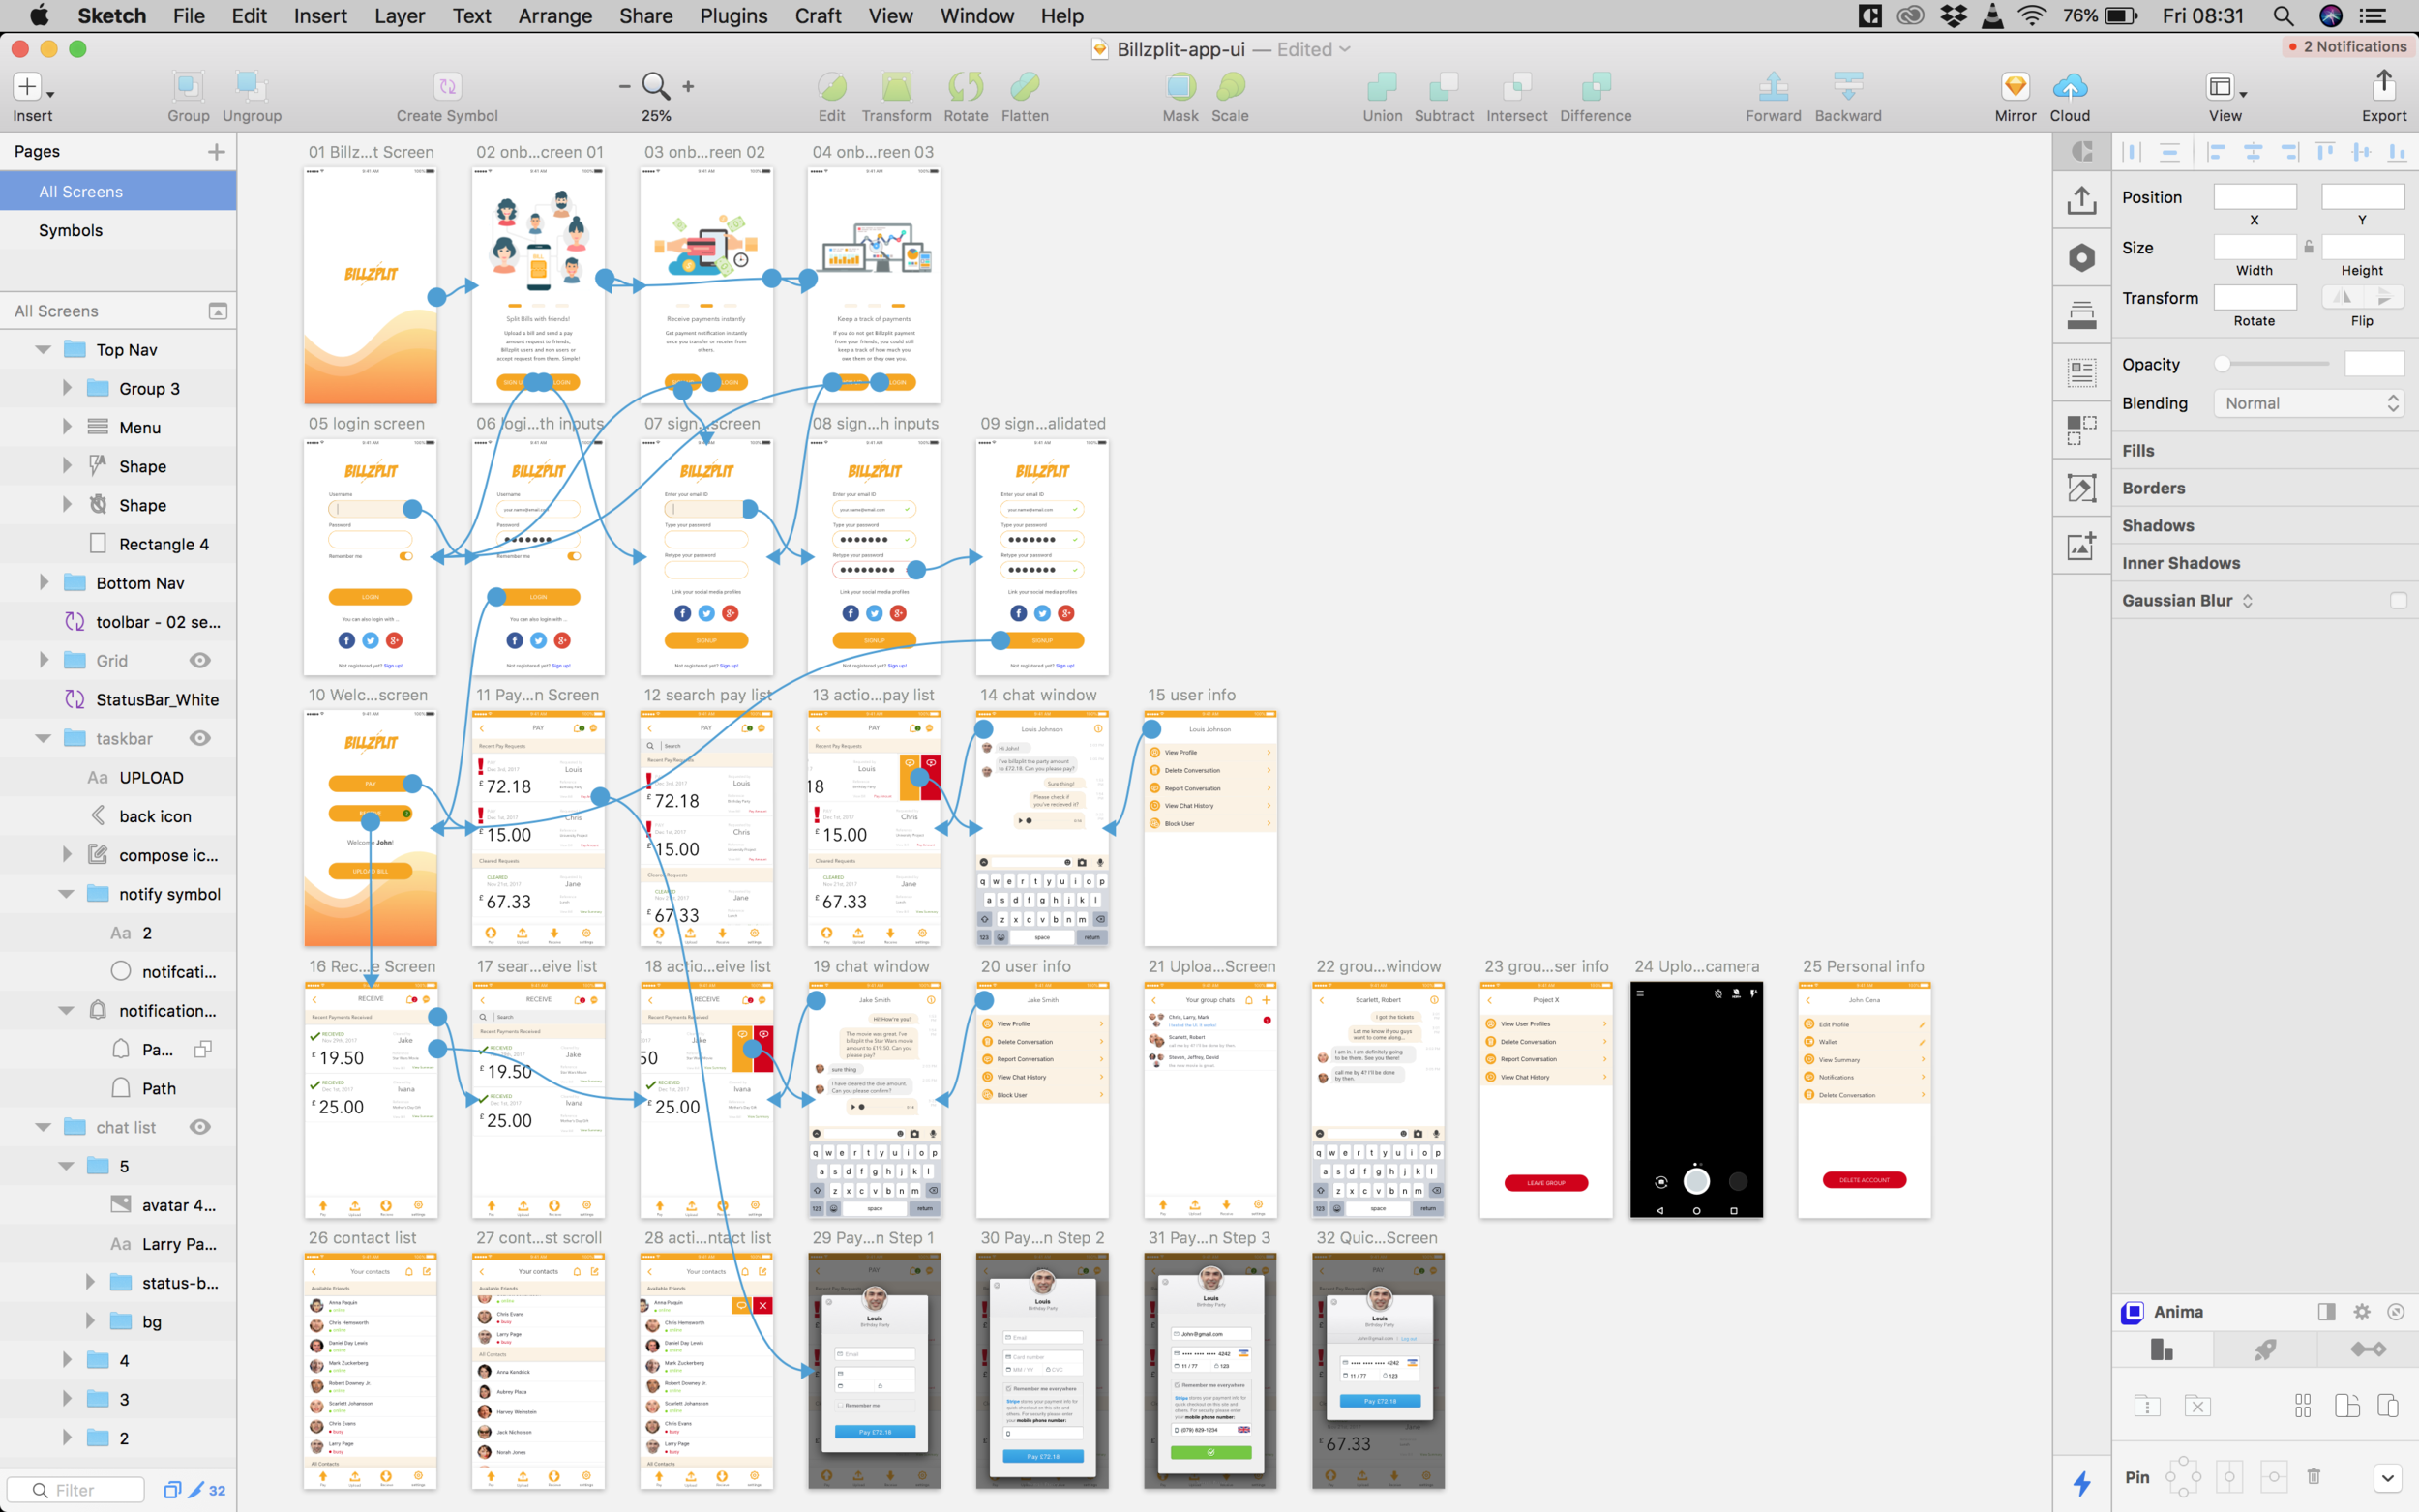Click the Flatten tool icon

[x=1024, y=87]
